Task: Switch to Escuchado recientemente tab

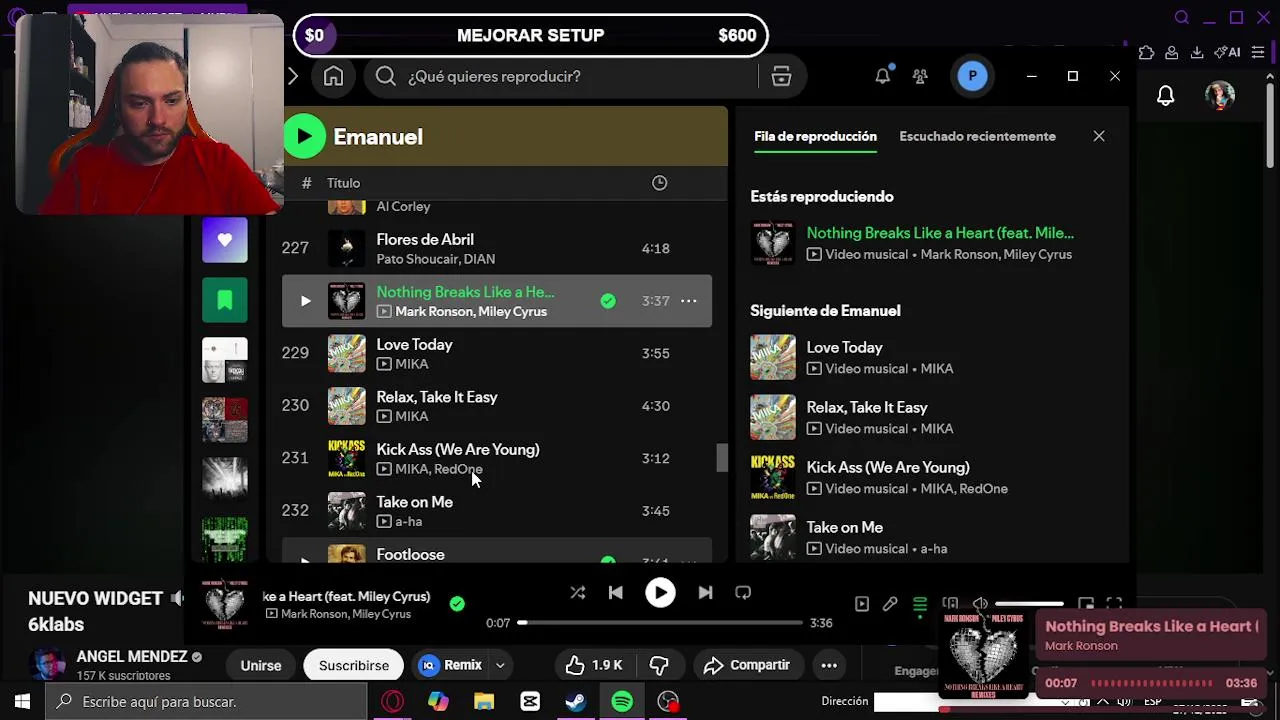Action: click(x=977, y=136)
